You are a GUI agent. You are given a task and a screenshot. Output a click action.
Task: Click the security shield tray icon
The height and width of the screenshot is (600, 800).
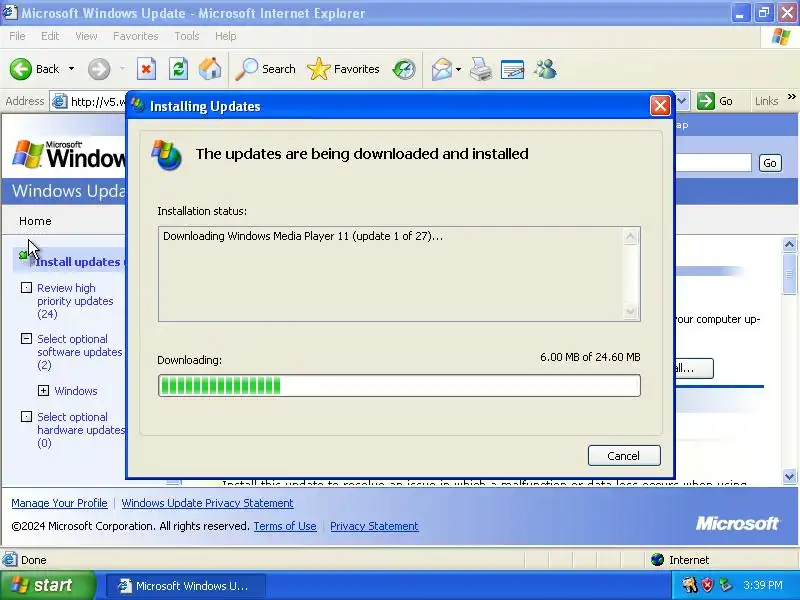coord(707,585)
